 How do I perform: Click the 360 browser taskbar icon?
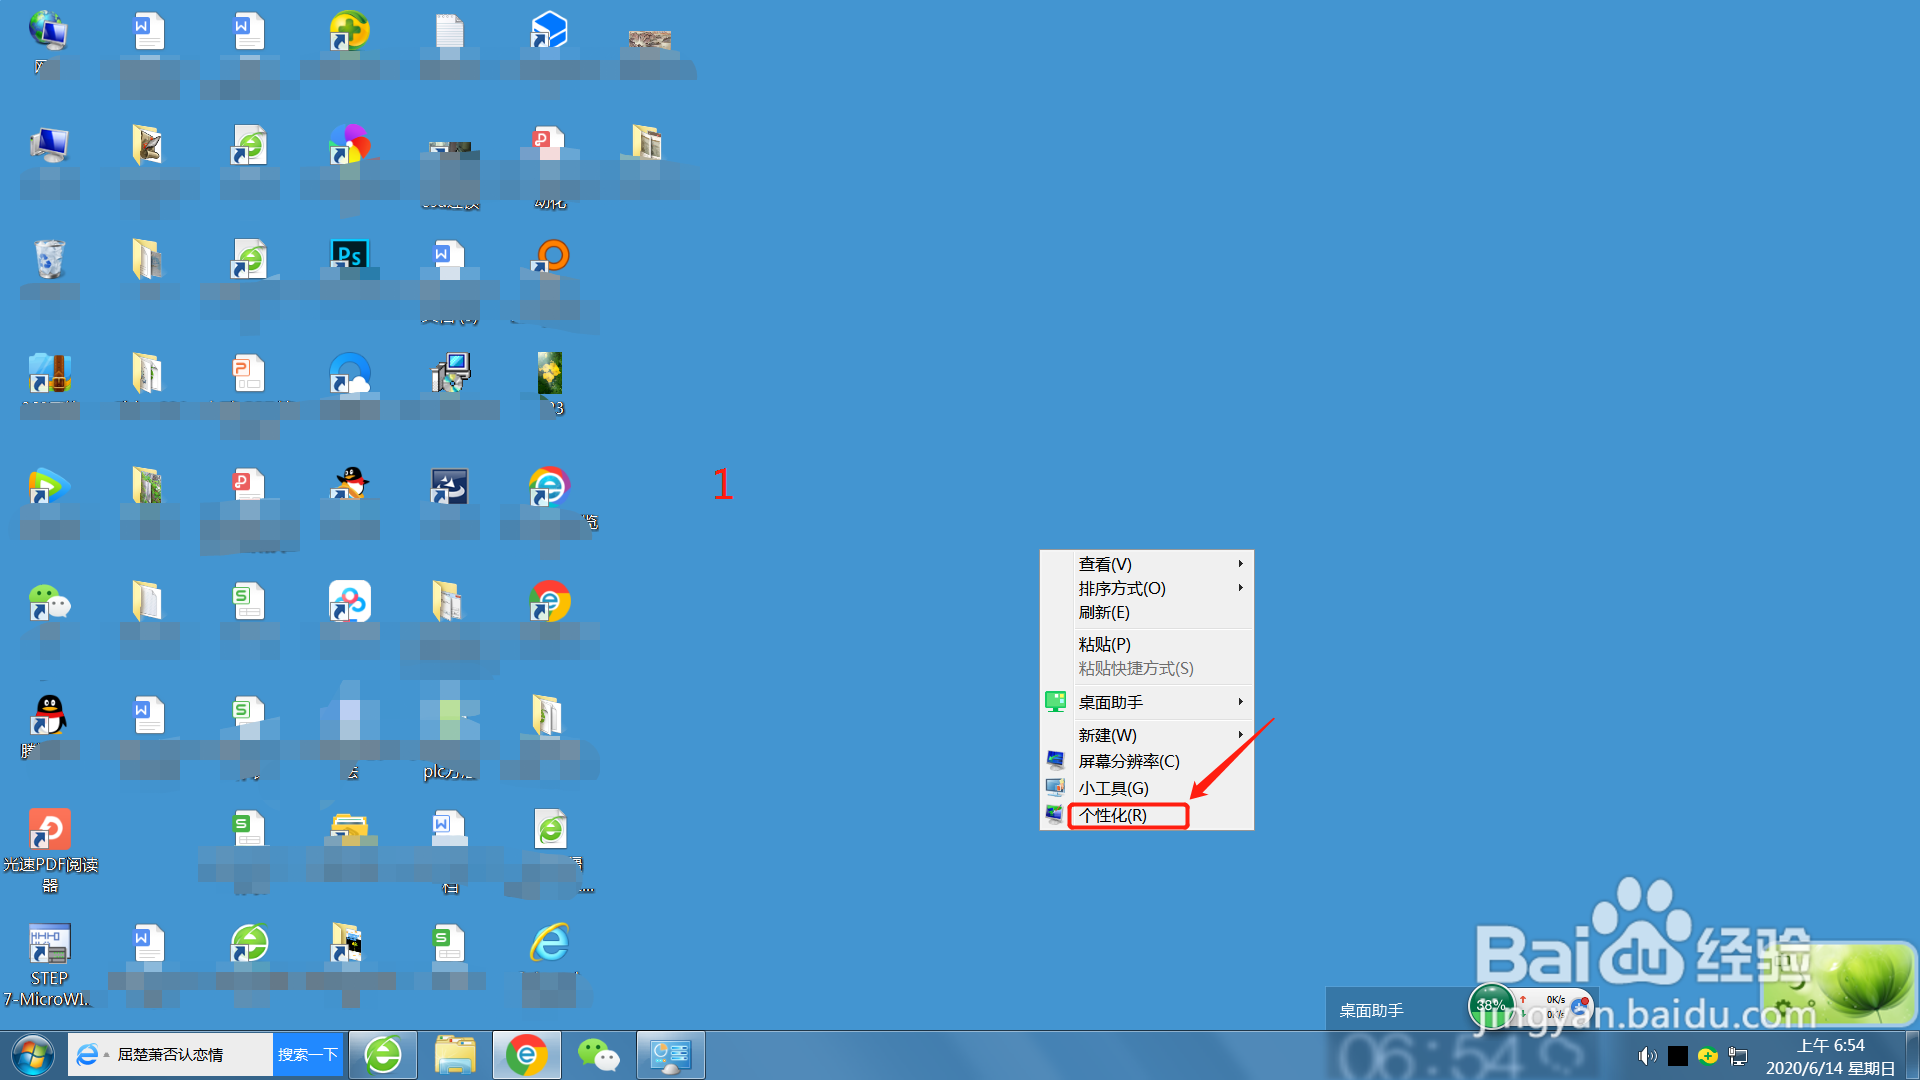click(383, 1055)
